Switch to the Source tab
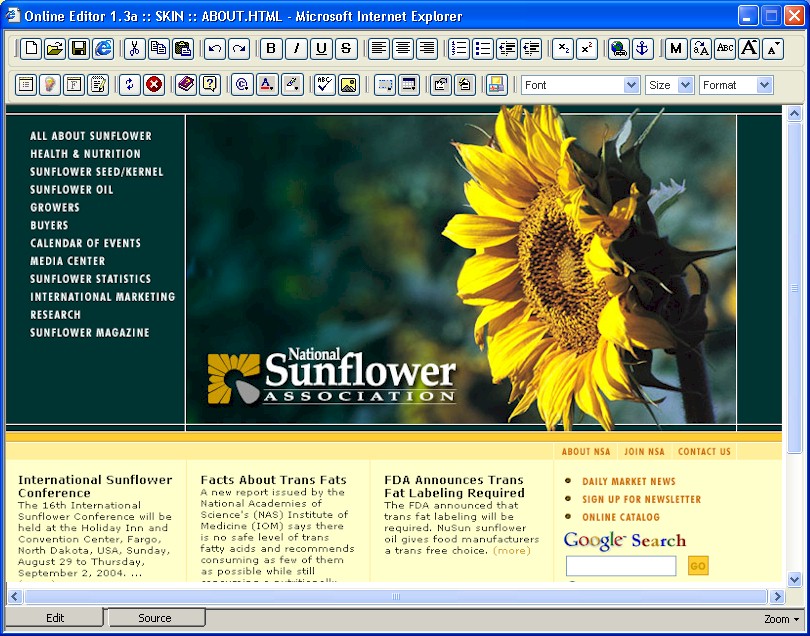Viewport: 810px width, 636px height. [155, 618]
